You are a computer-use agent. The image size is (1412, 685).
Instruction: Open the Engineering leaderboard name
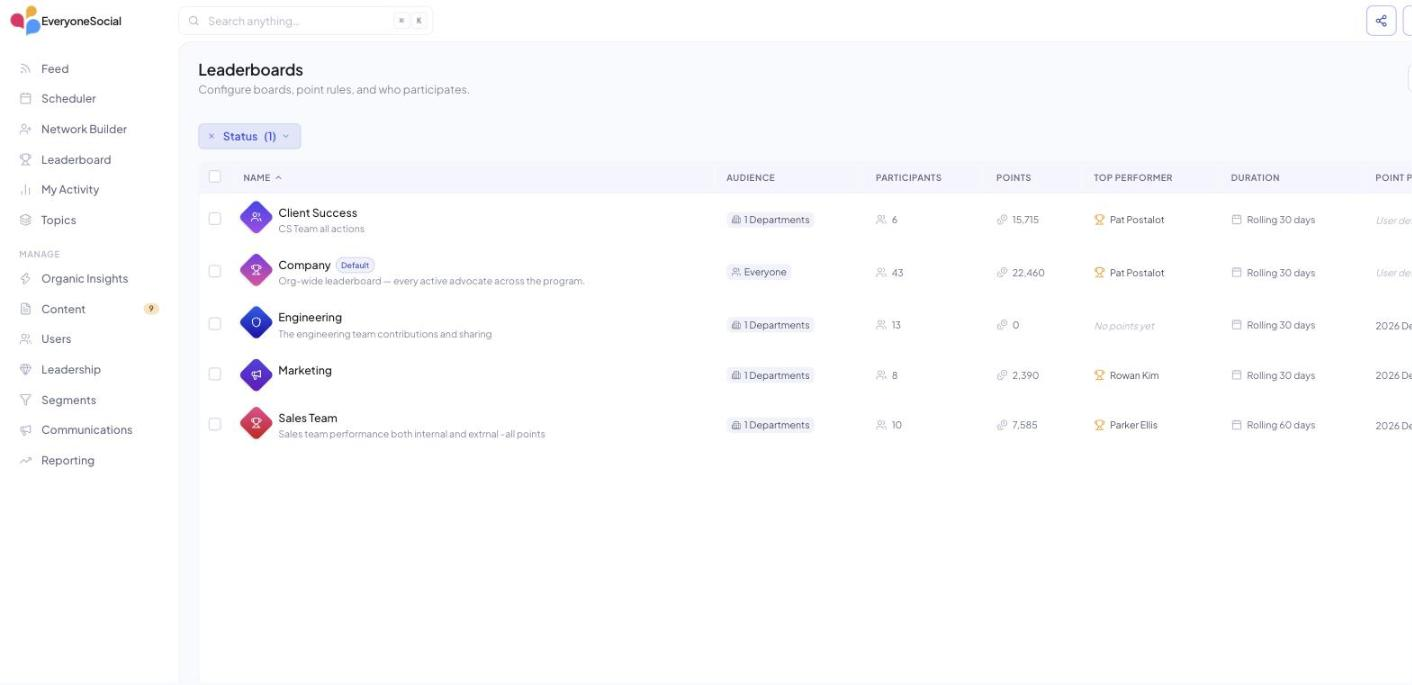click(x=310, y=317)
